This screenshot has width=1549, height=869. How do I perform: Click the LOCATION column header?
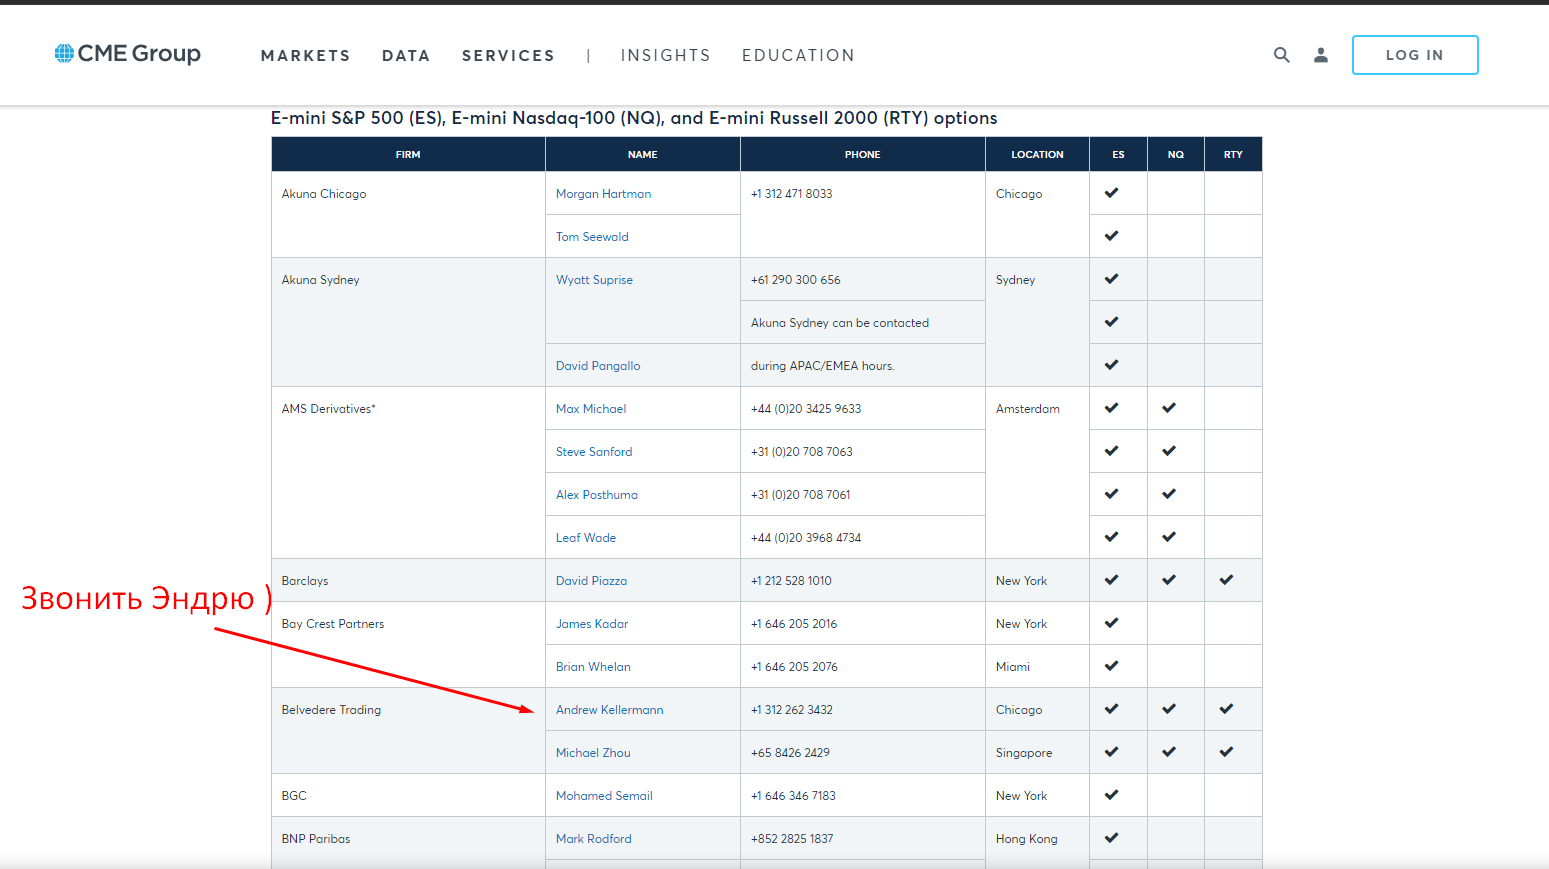1037,155
